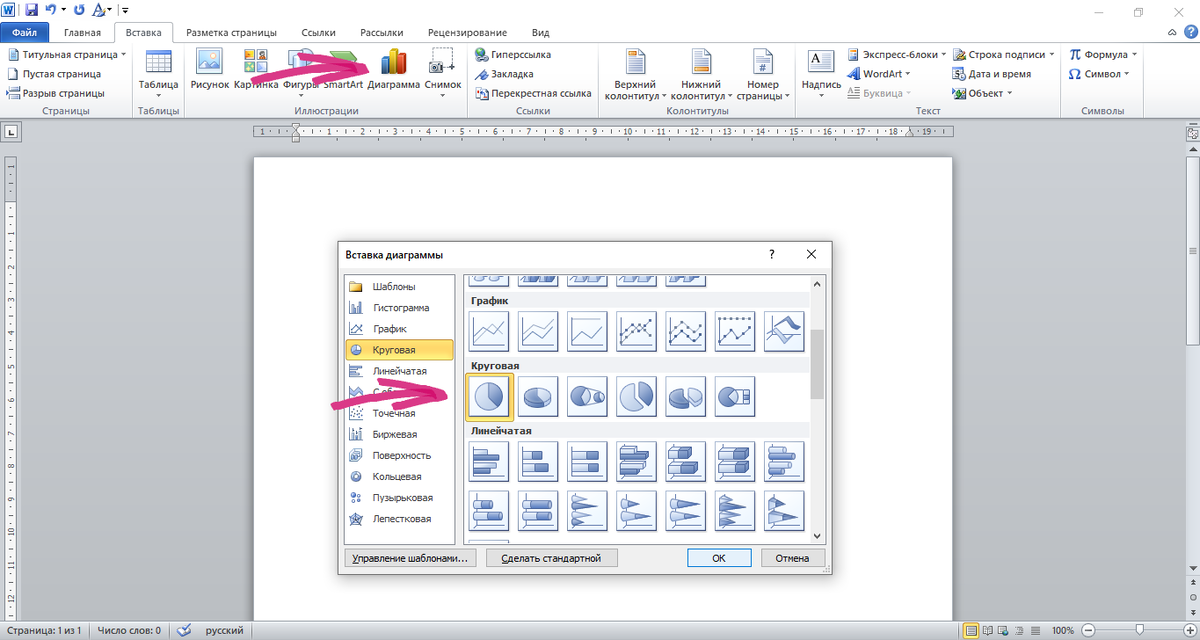
Task: Minimize the ribbon with the caret icon
Action: pos(1172,33)
